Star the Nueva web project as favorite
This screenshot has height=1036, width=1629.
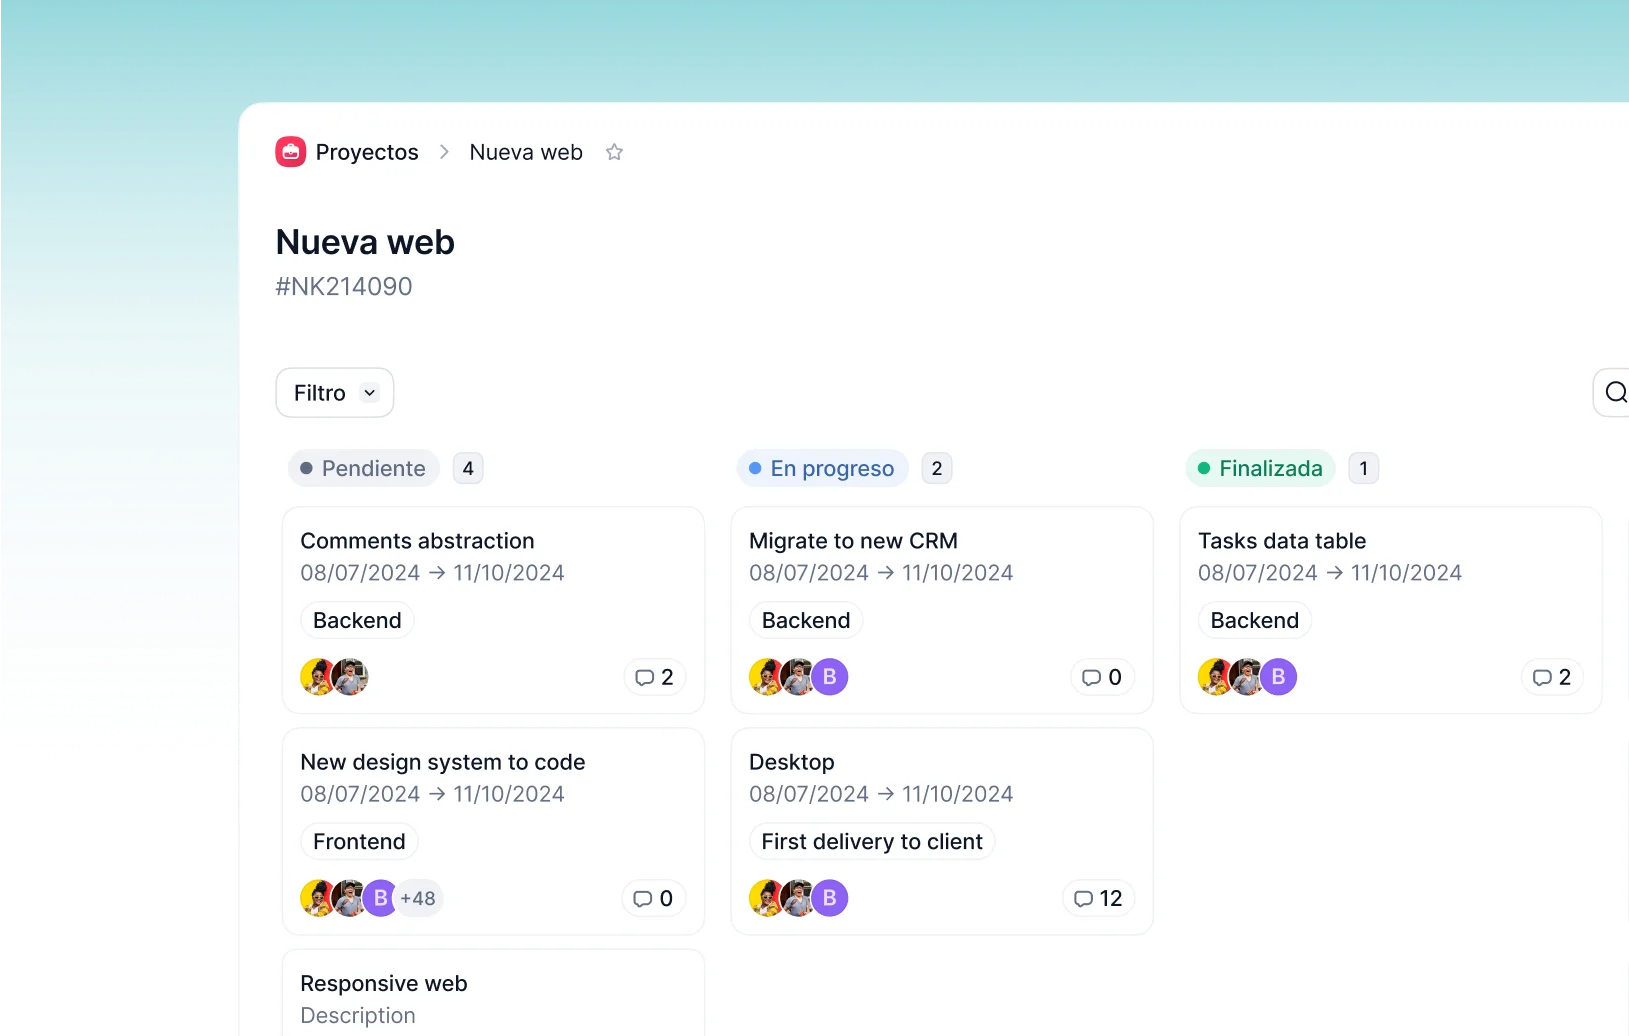click(x=614, y=152)
